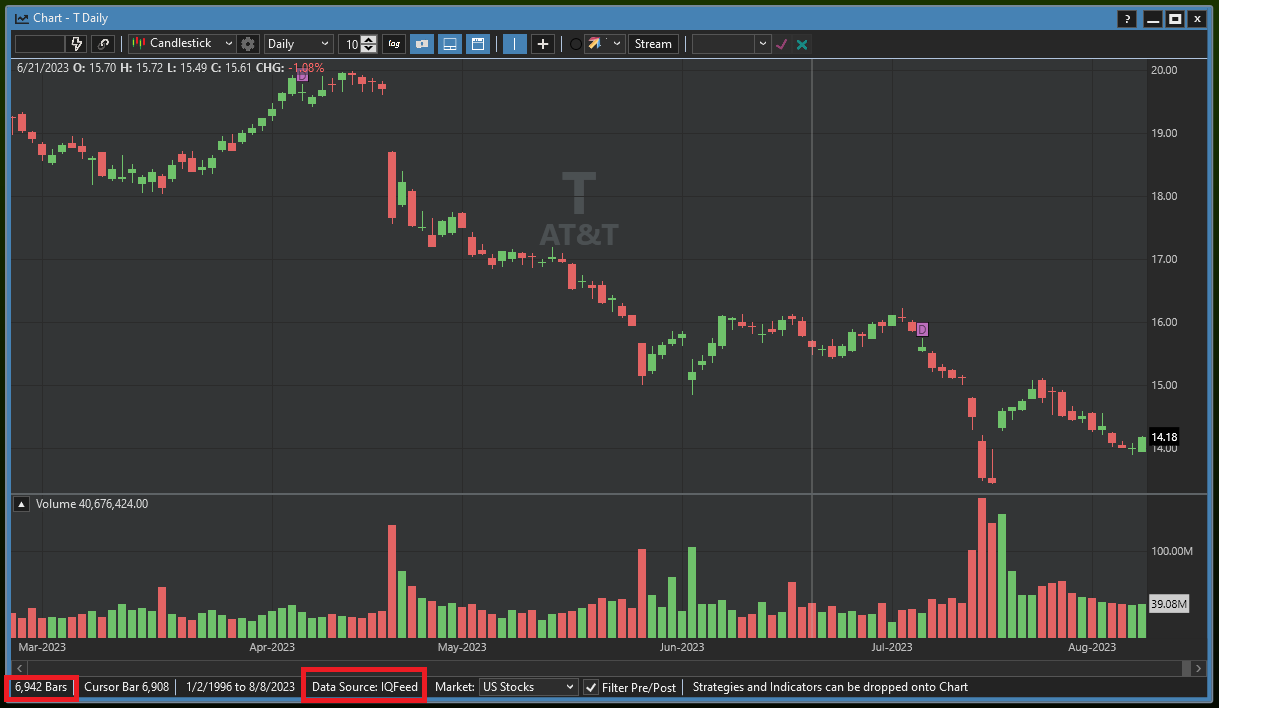Collapse the Volume pane using the arrow button
This screenshot has height=720, width=1279.
coord(21,504)
